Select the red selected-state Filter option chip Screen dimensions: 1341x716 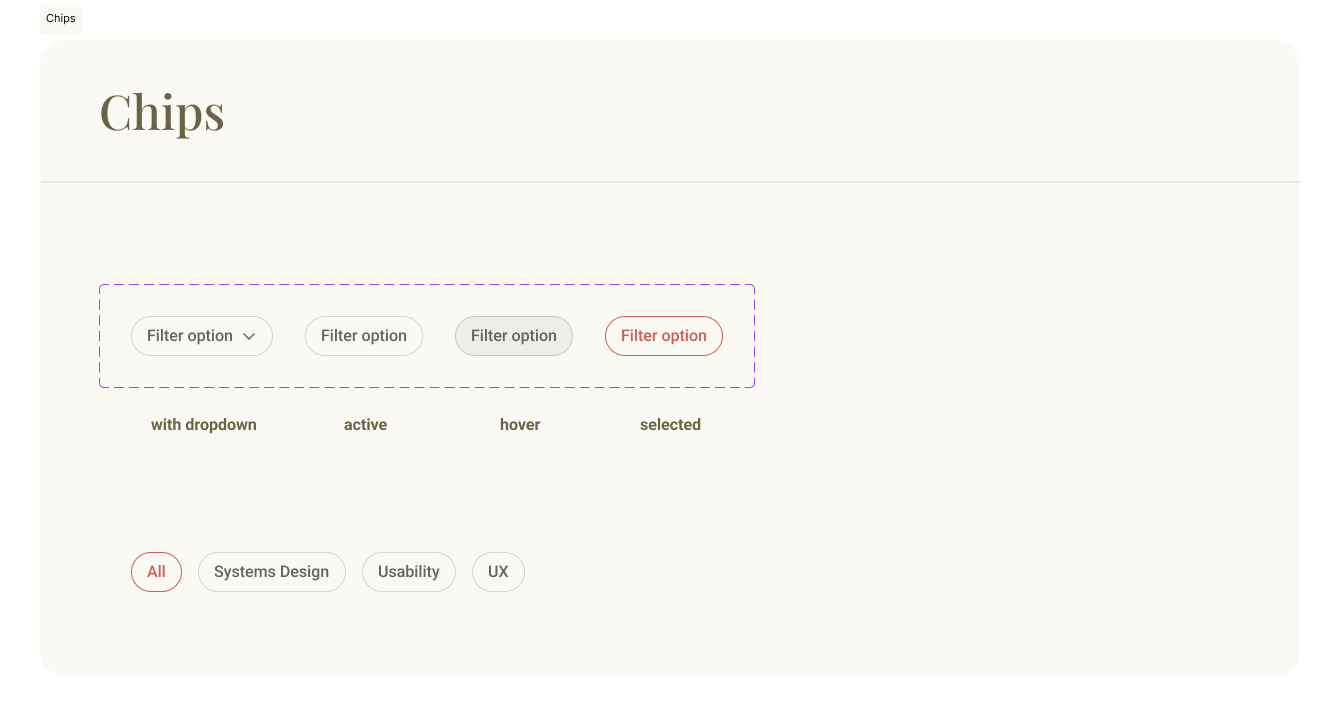[663, 336]
